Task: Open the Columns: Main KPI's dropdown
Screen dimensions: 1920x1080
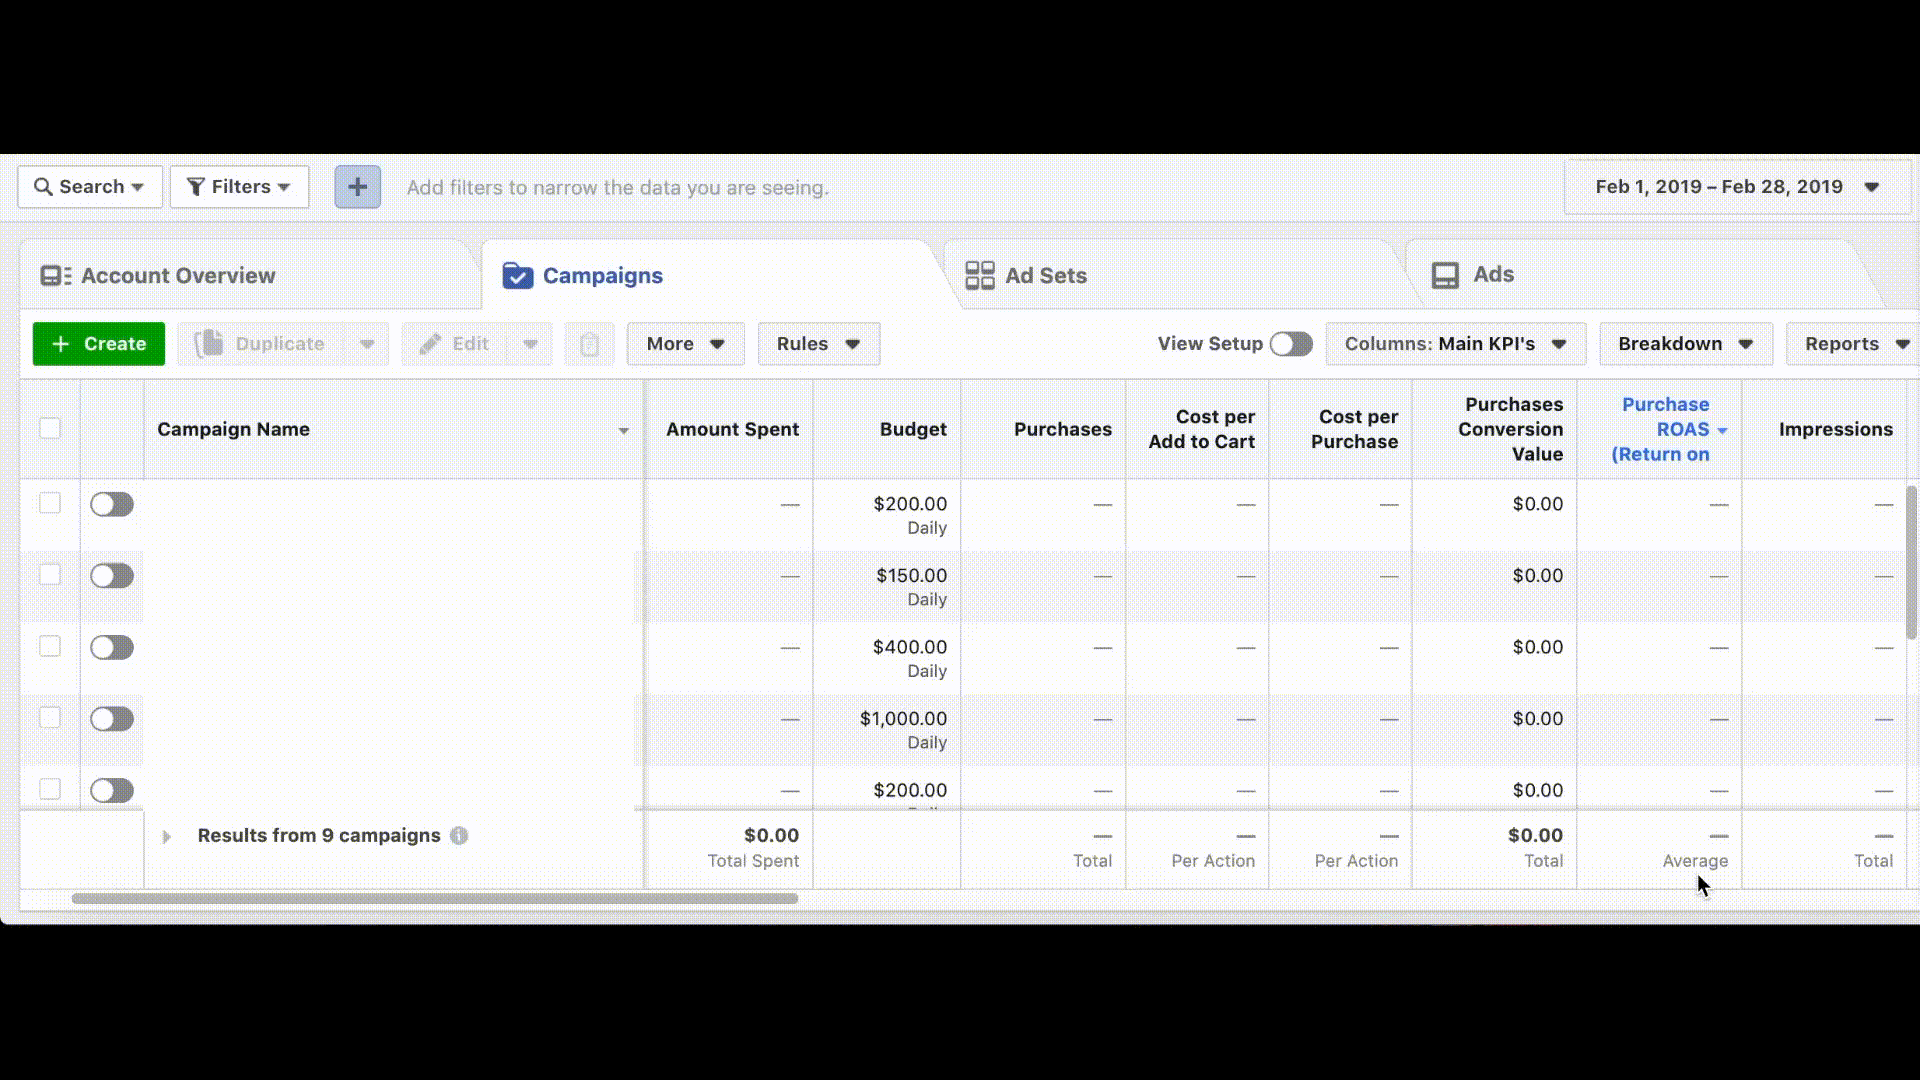Action: (x=1455, y=344)
